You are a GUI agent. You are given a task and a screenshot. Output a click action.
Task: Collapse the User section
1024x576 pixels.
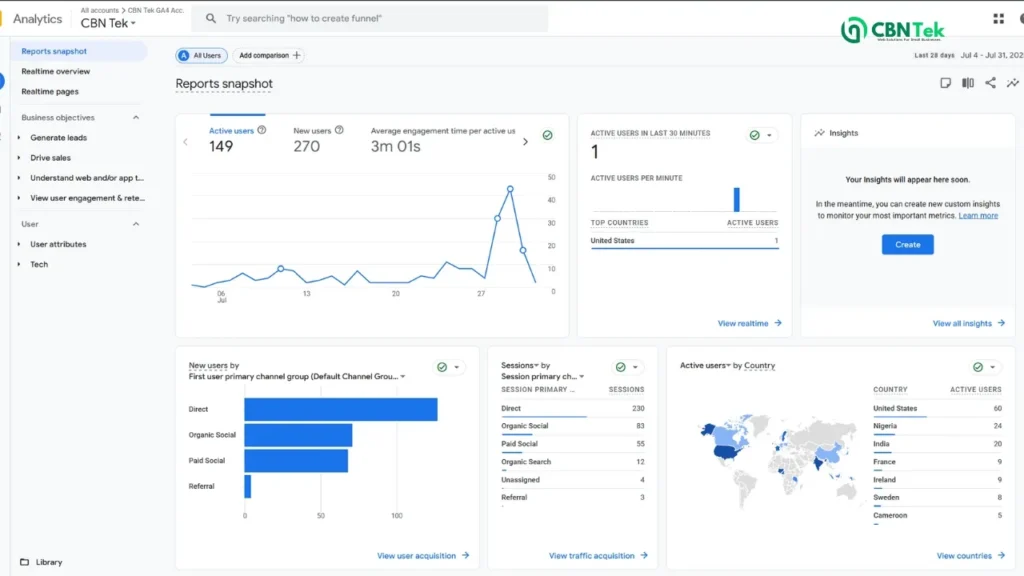[x=136, y=224]
